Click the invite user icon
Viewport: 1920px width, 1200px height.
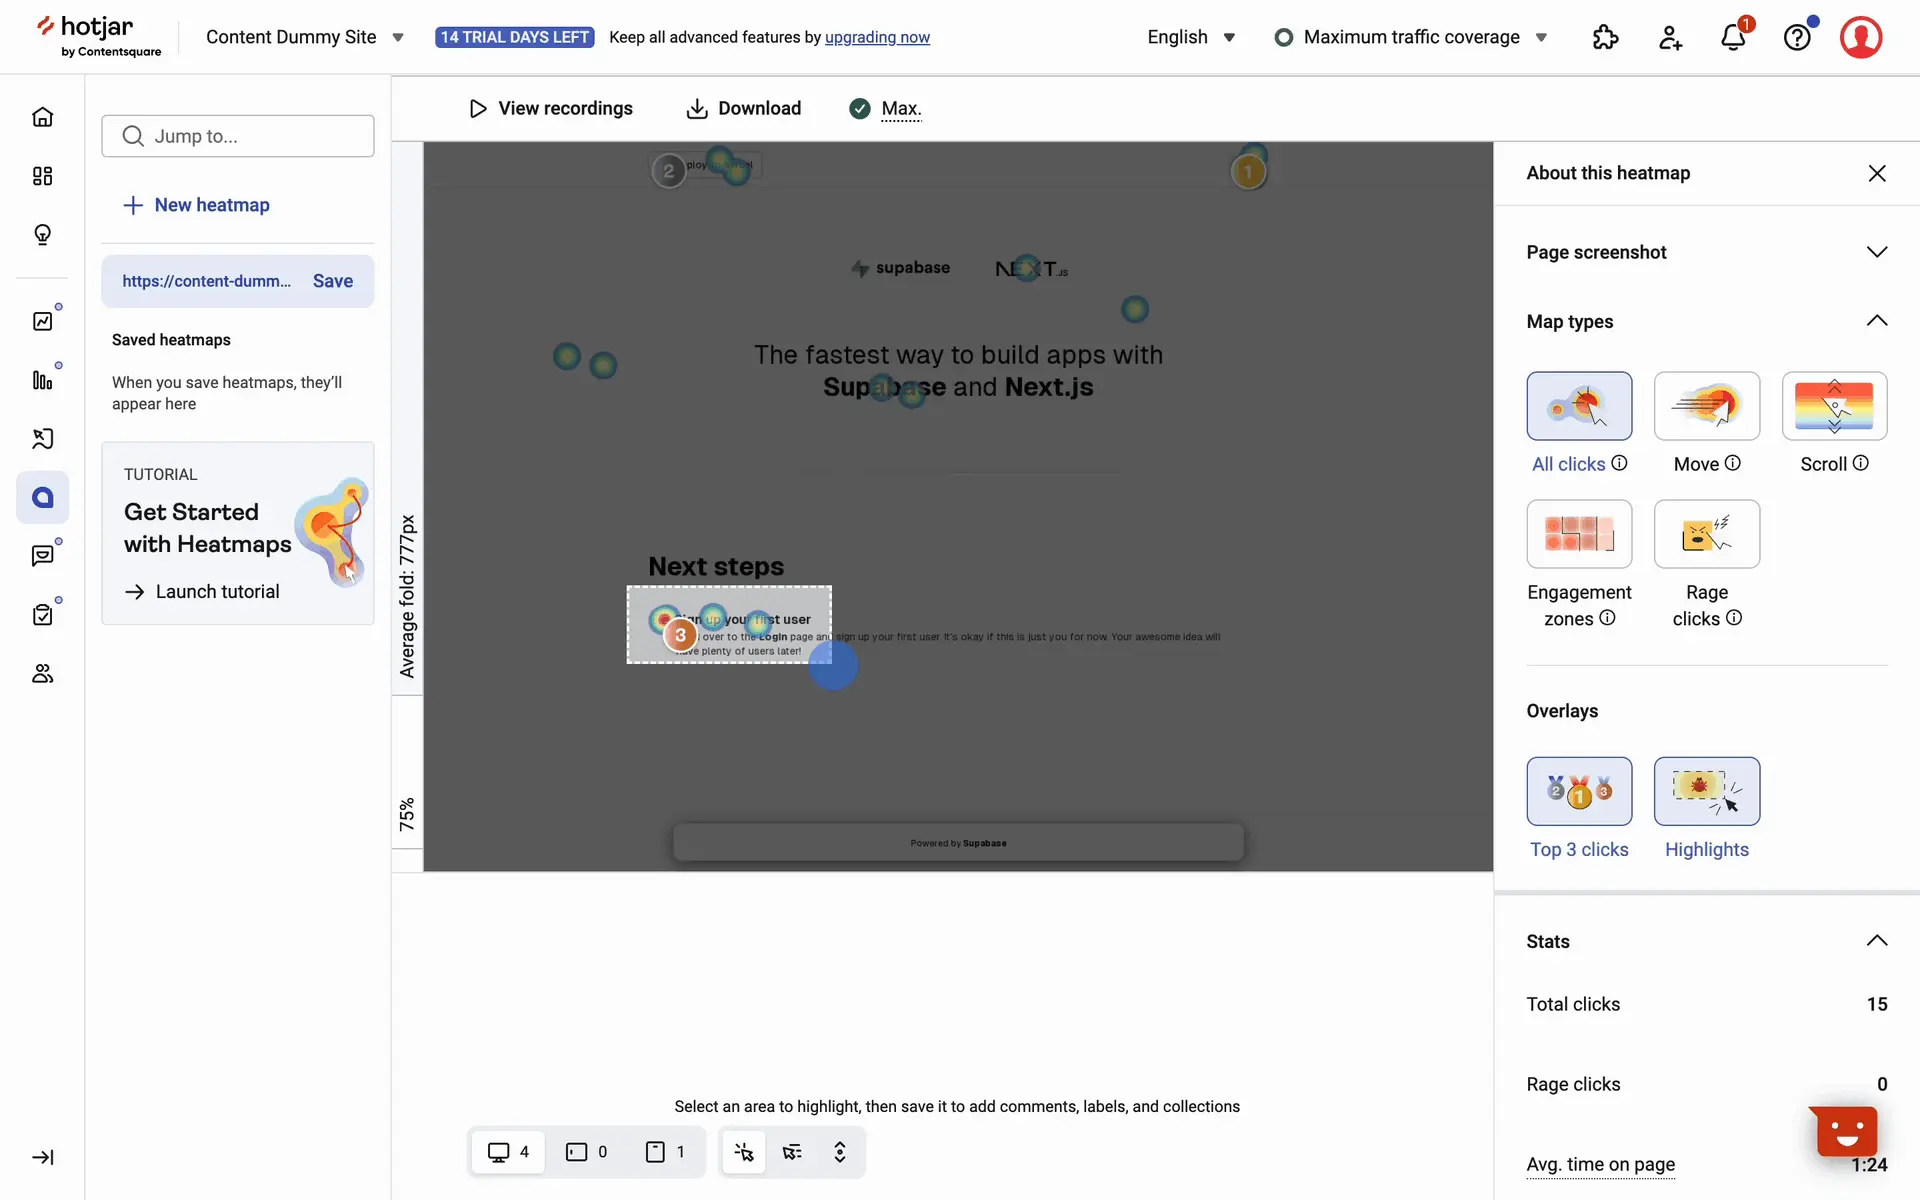click(x=1670, y=38)
